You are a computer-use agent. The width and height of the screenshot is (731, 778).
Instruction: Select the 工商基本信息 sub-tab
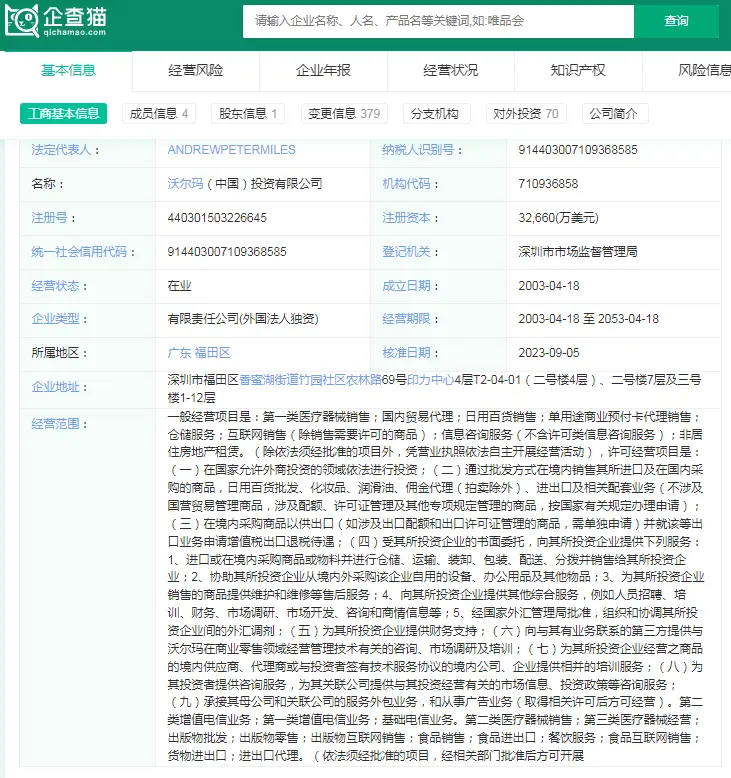64,114
